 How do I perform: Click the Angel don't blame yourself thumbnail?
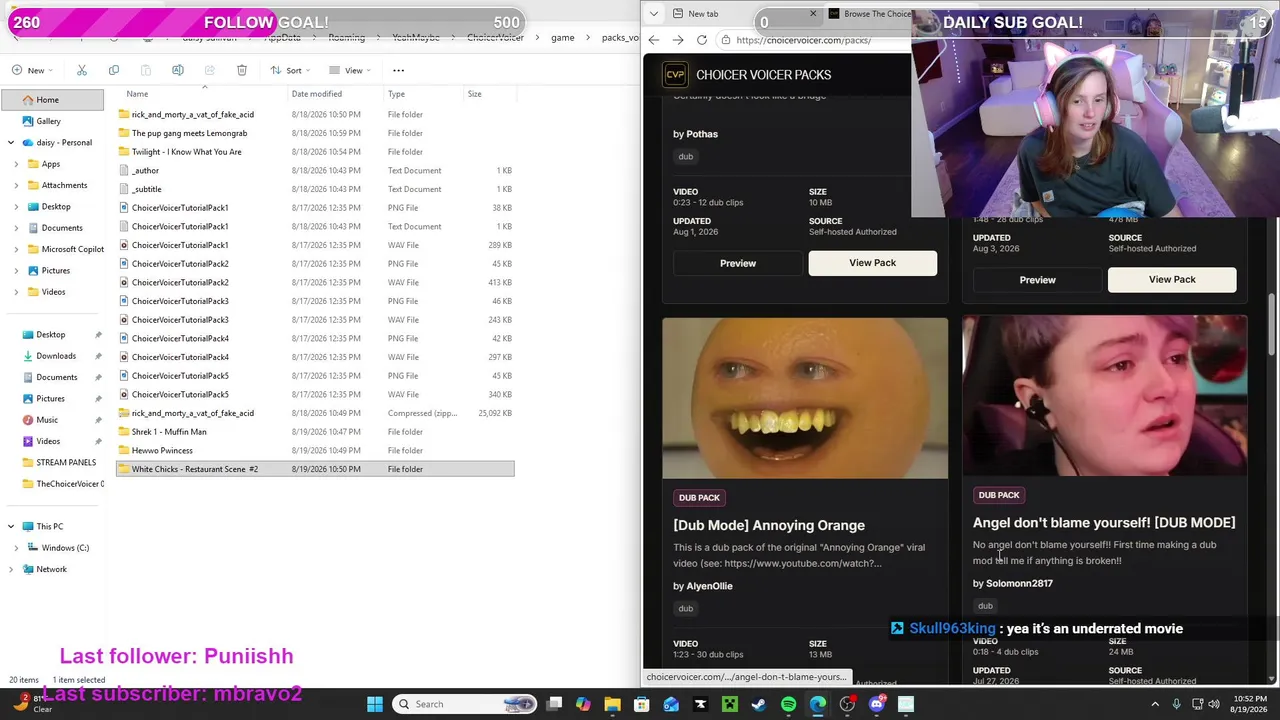1105,396
